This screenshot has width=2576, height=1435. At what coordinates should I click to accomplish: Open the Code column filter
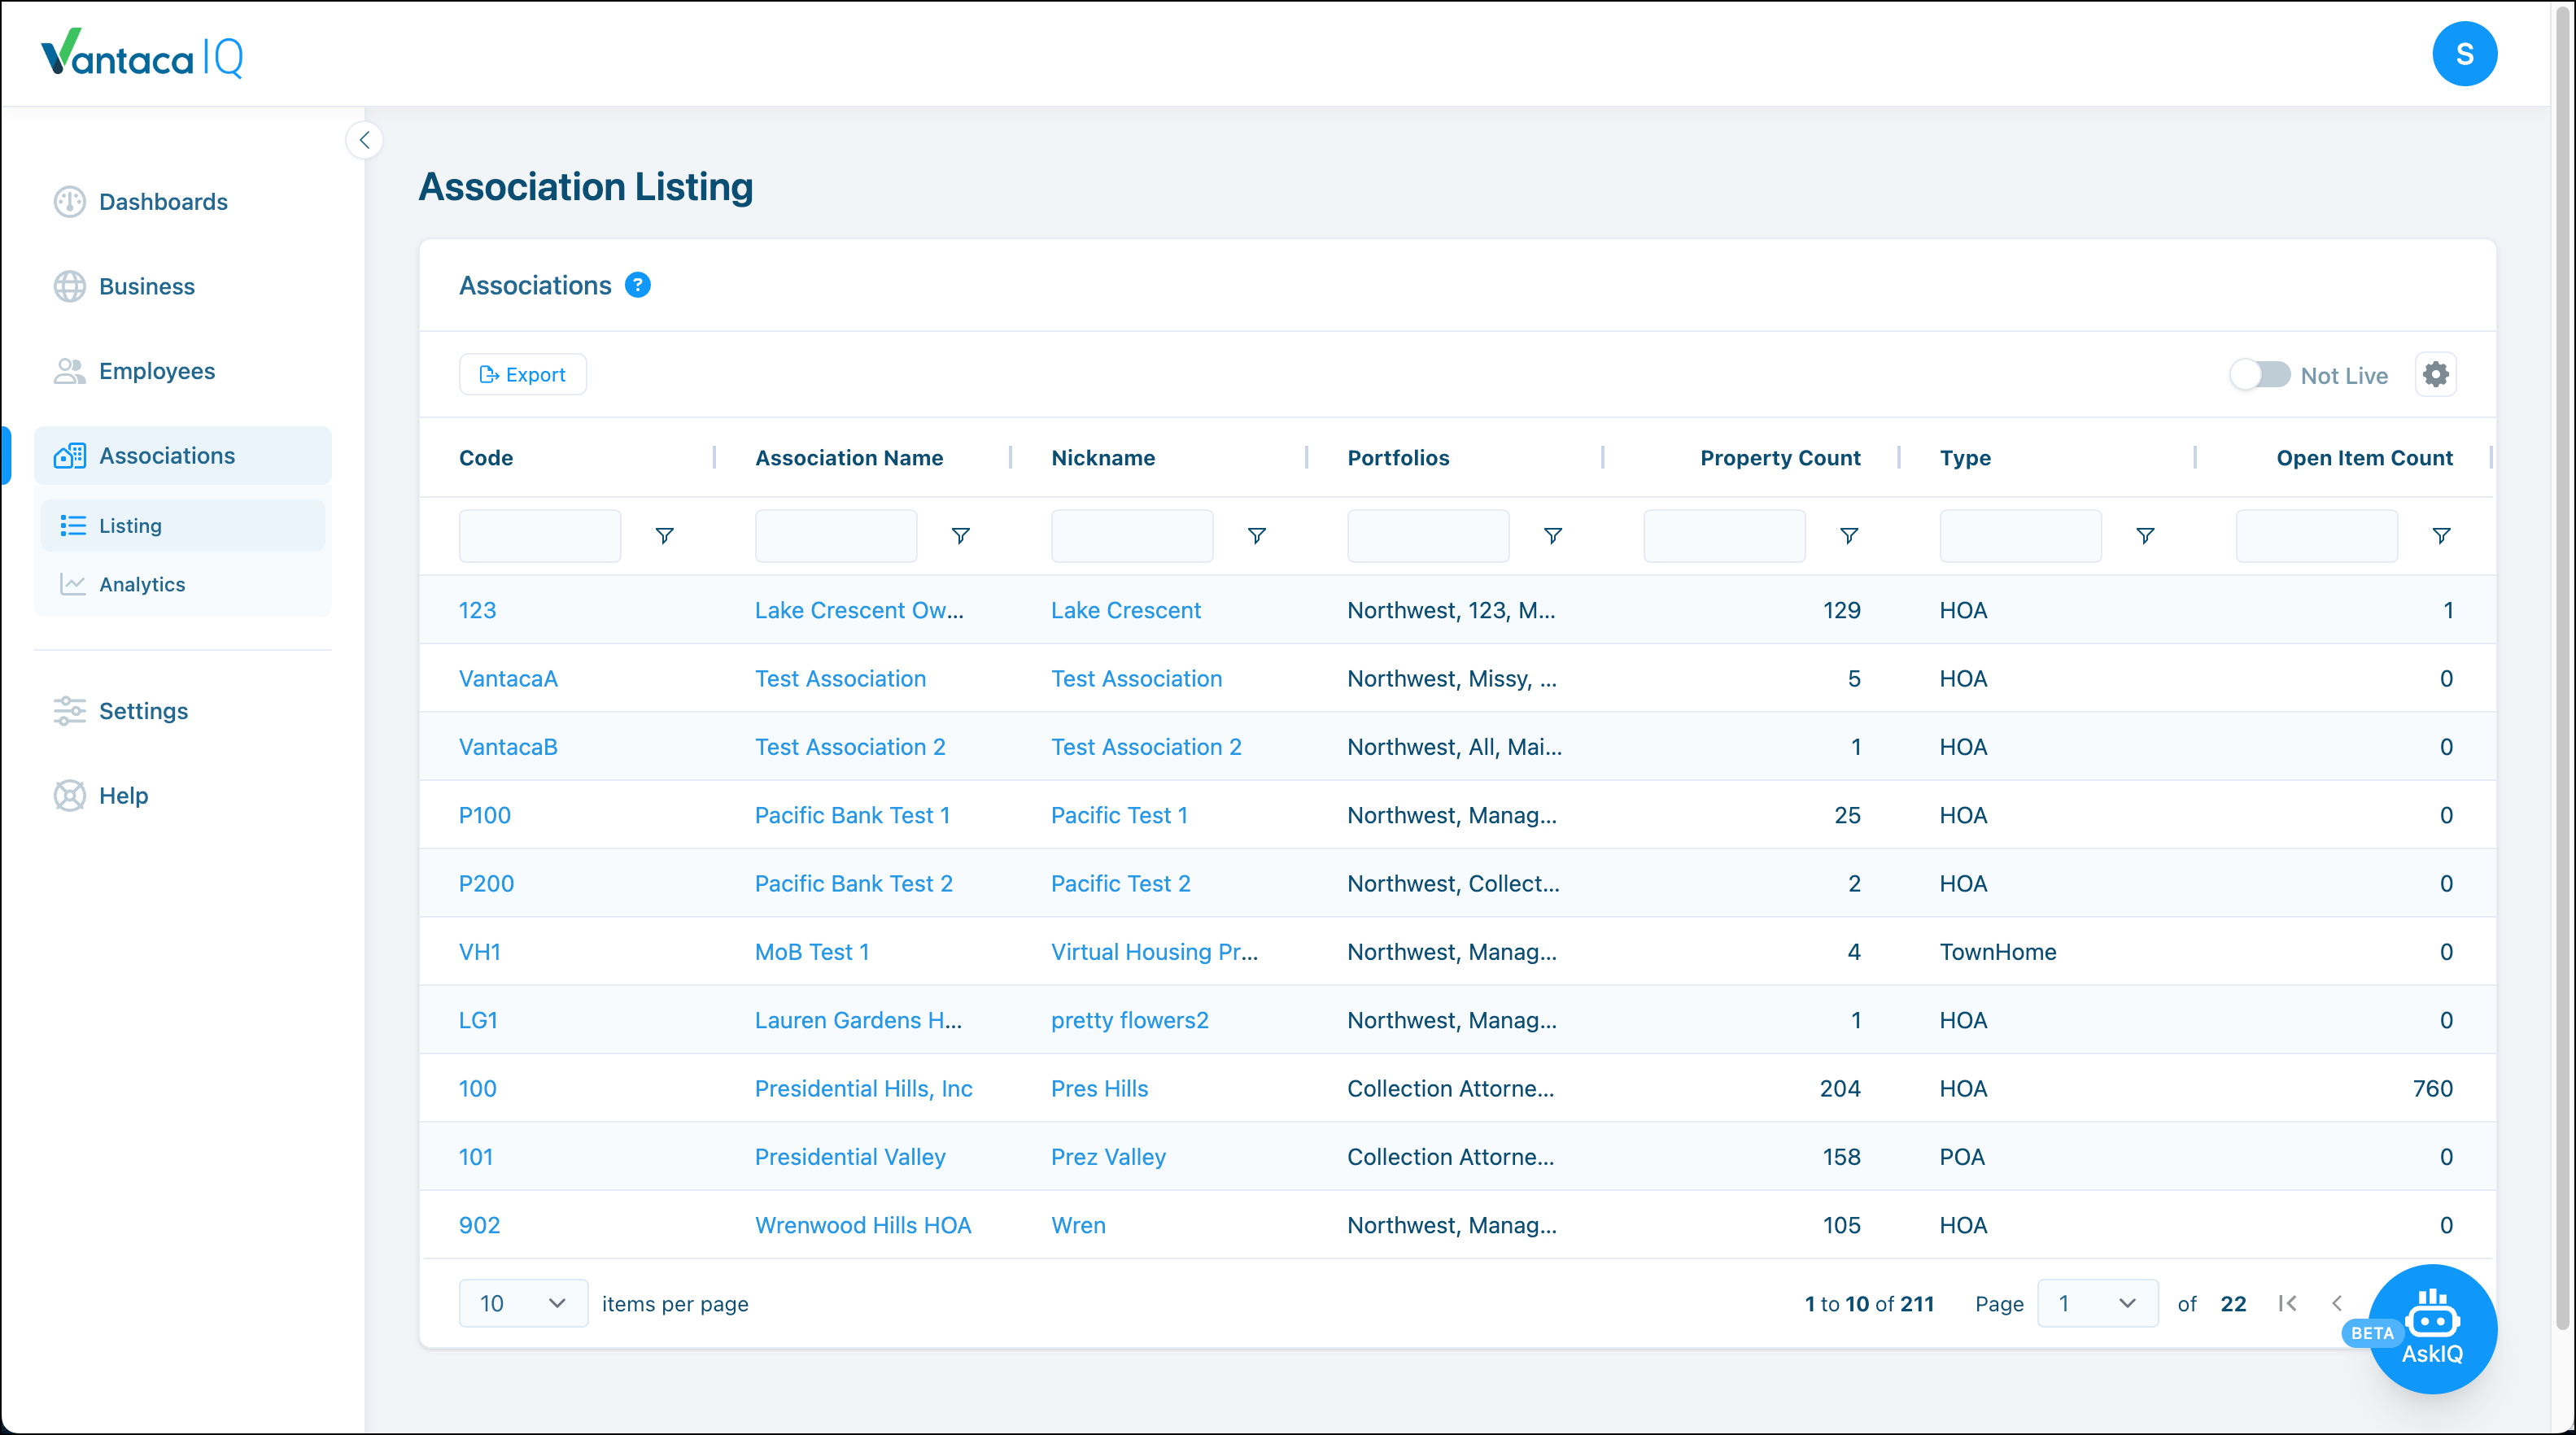pyautogui.click(x=665, y=535)
